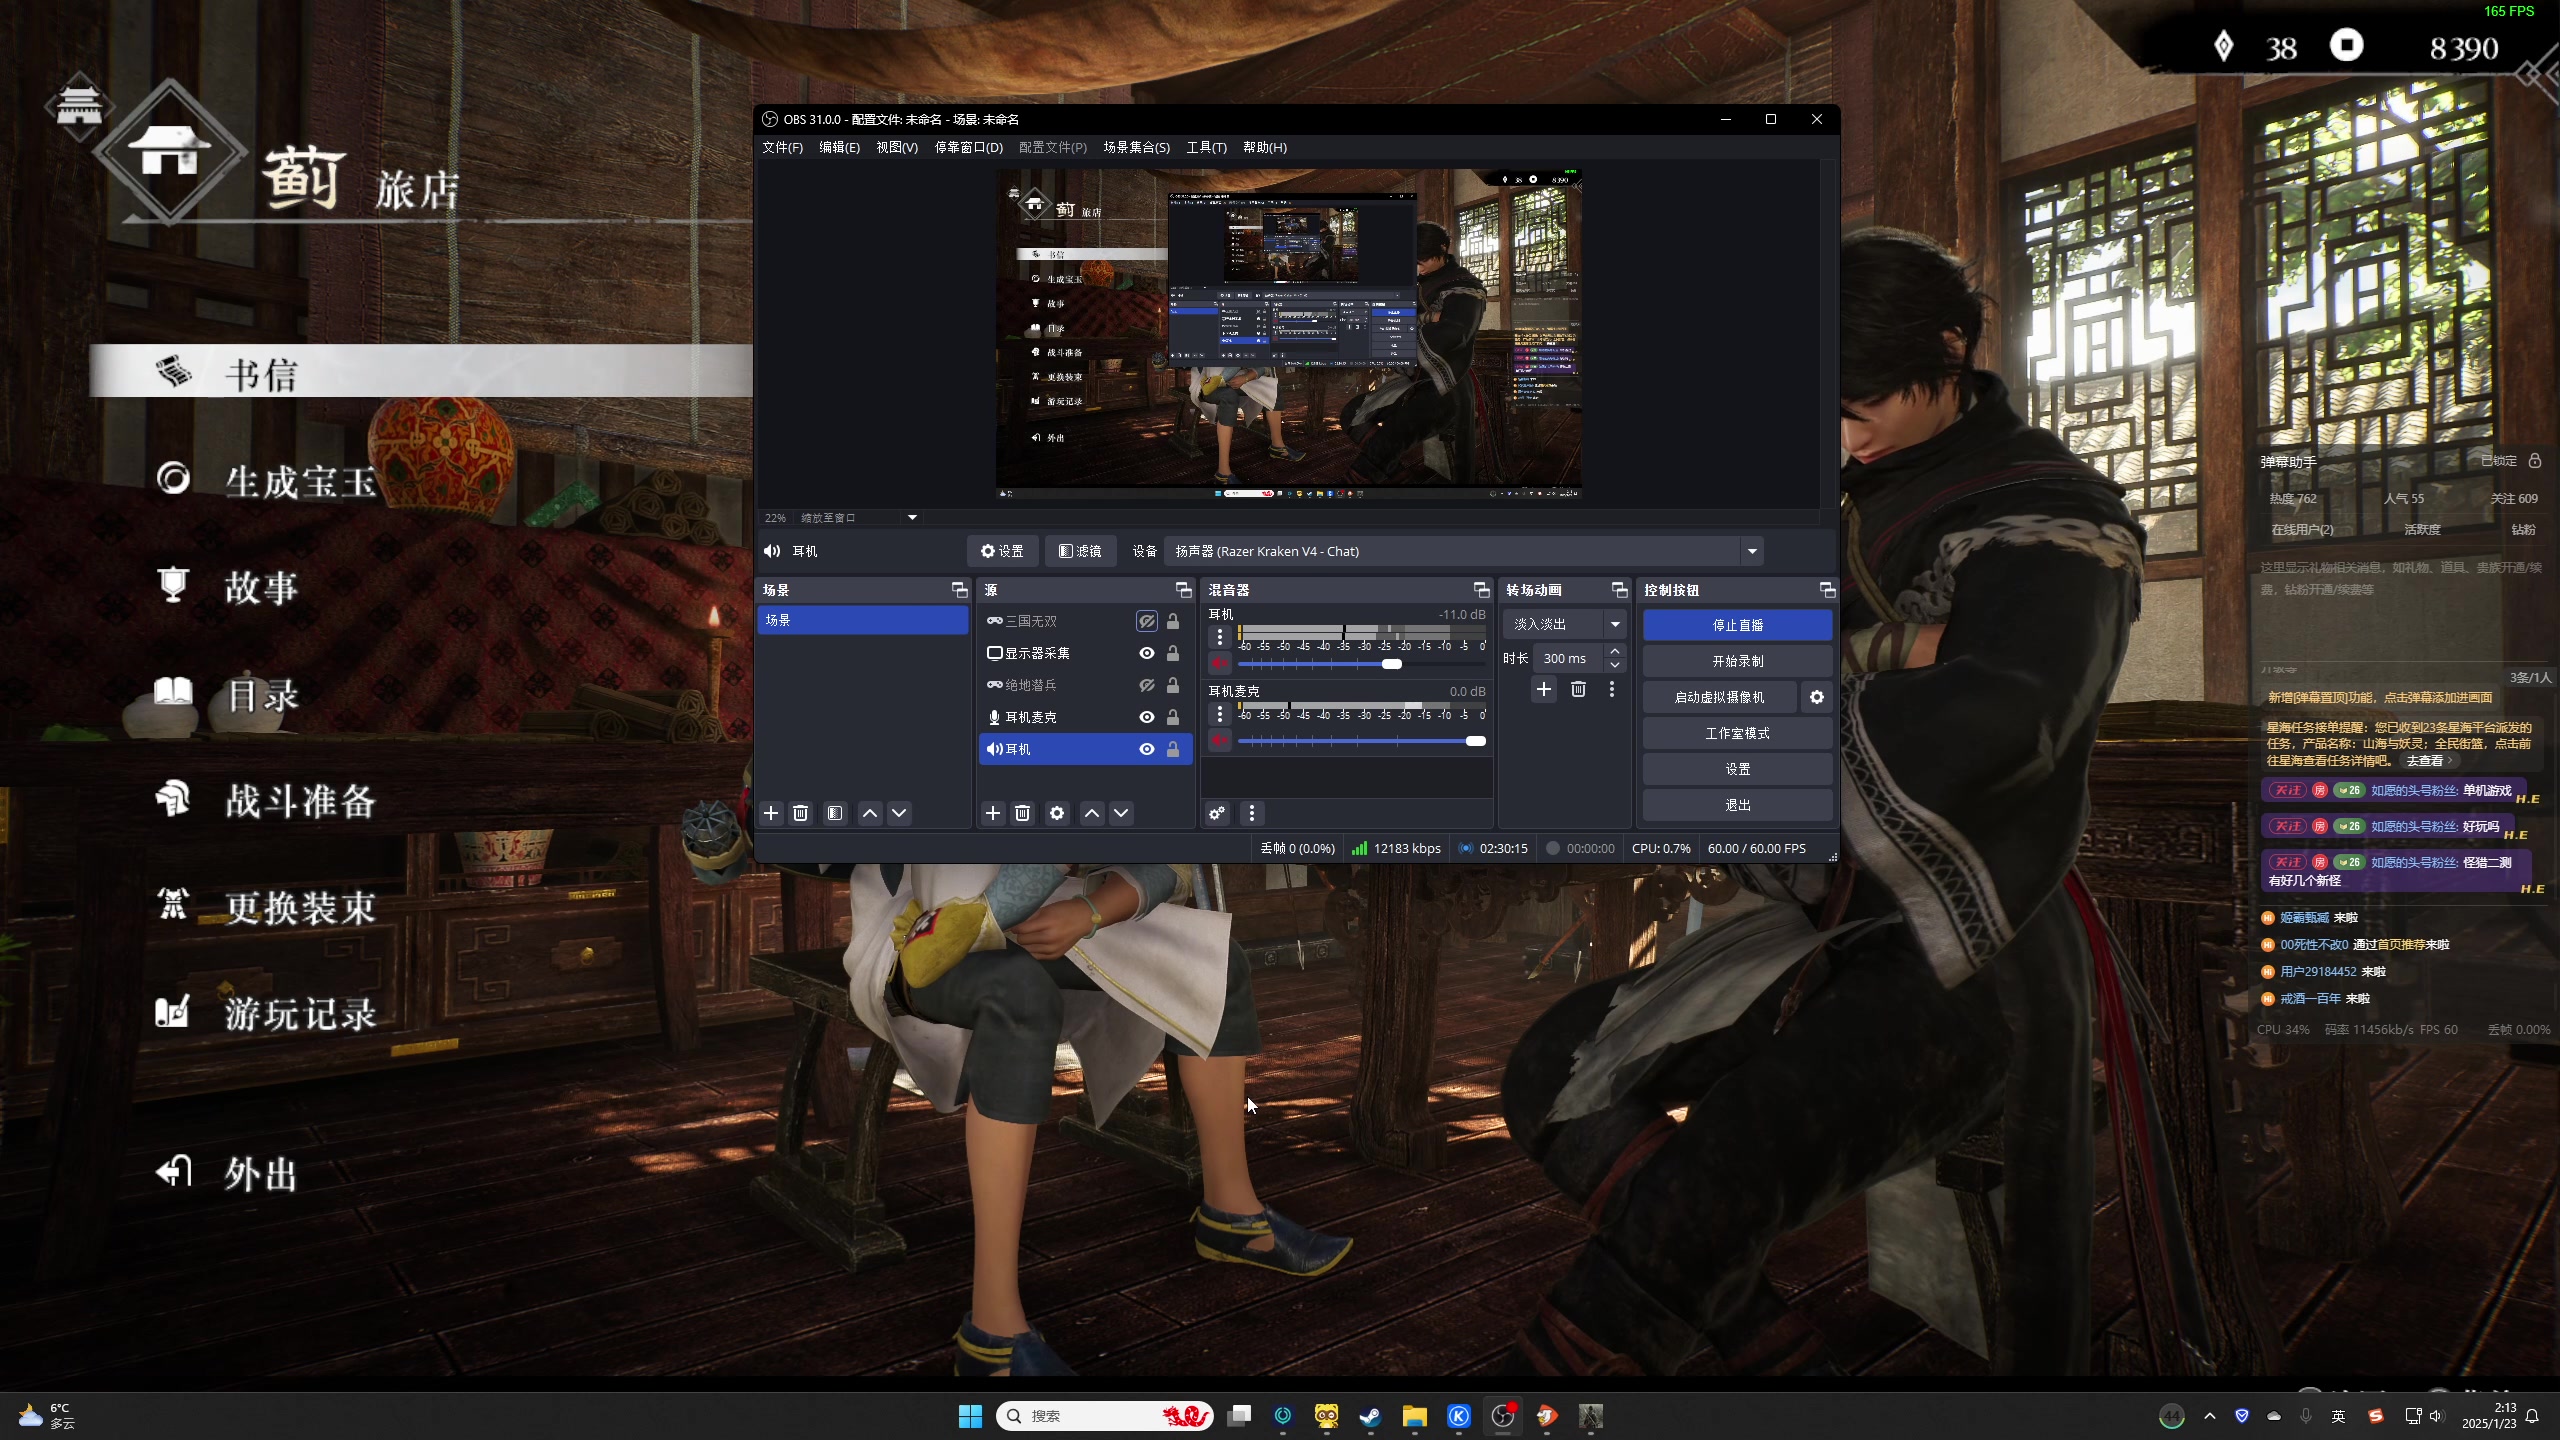
Task: Toggle lock on 耳机麦克 source
Action: tap(1173, 717)
